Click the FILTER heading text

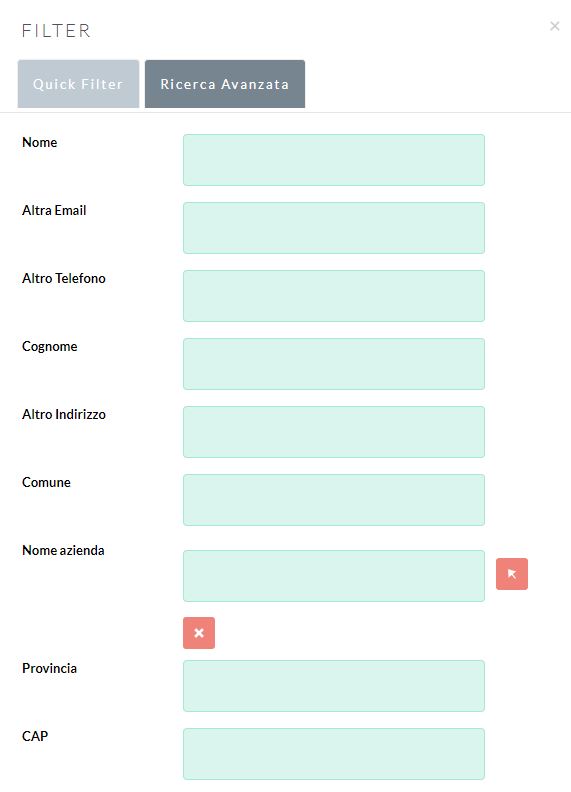(56, 31)
